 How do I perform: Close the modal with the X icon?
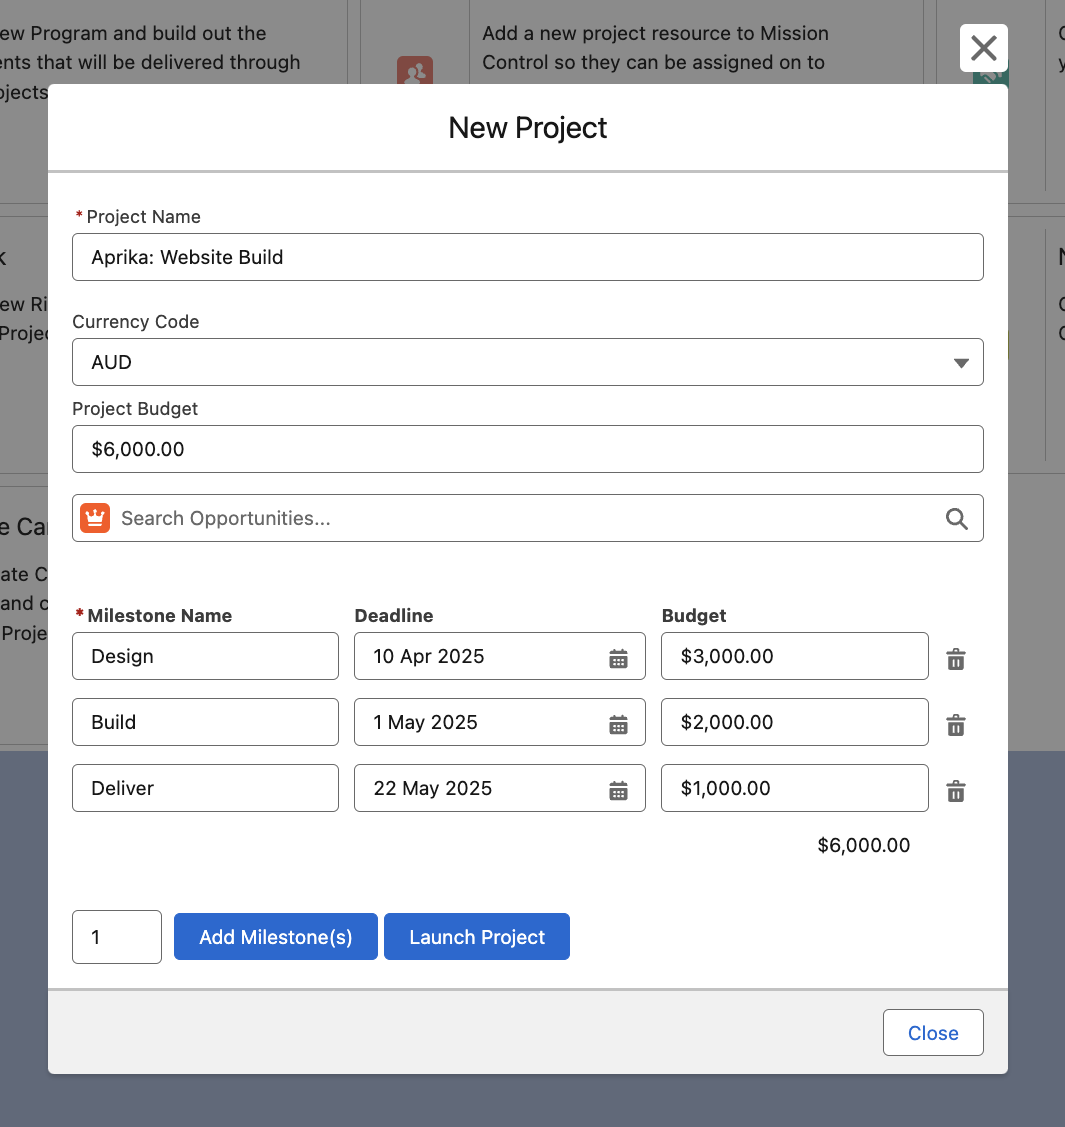pos(983,48)
